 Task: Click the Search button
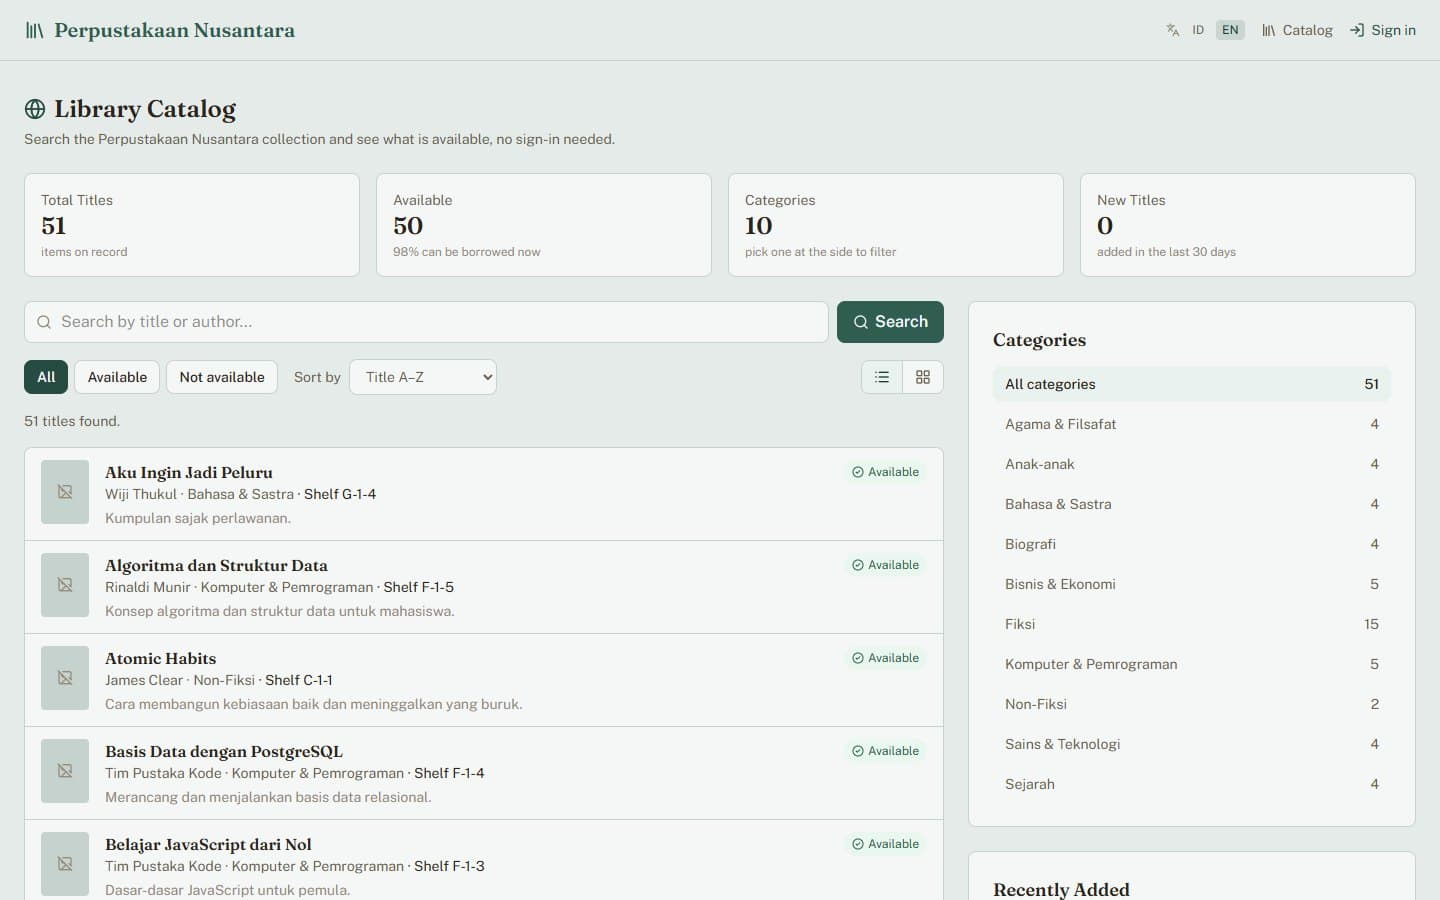890,322
